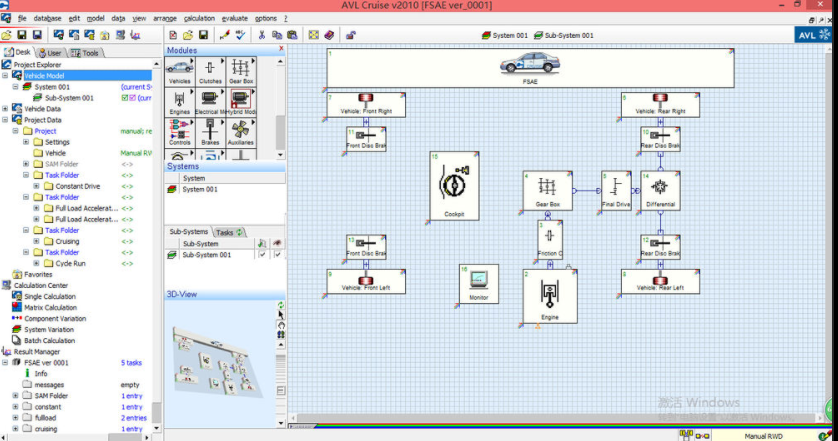This screenshot has width=838, height=441.
Task: Select the Gear Box component on canvas
Action: pyautogui.click(x=548, y=191)
